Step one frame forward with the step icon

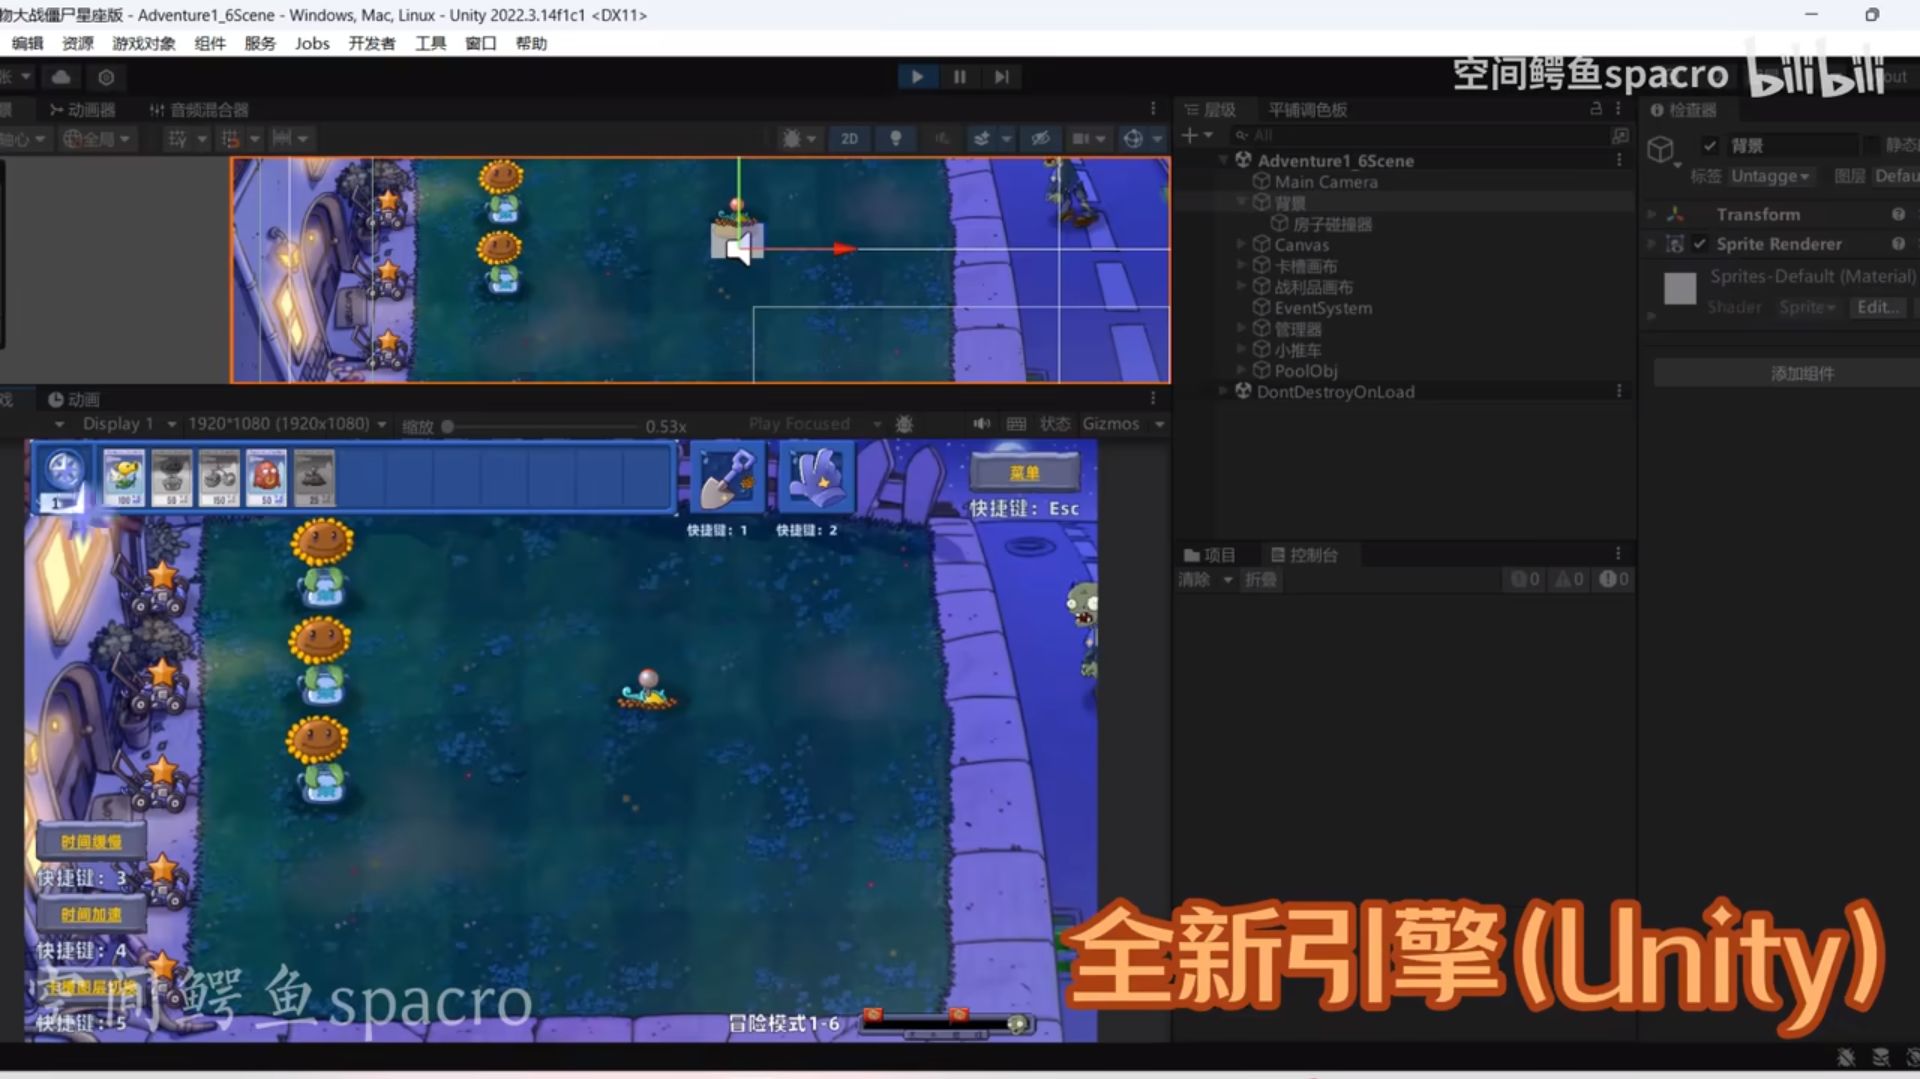pos(1001,77)
